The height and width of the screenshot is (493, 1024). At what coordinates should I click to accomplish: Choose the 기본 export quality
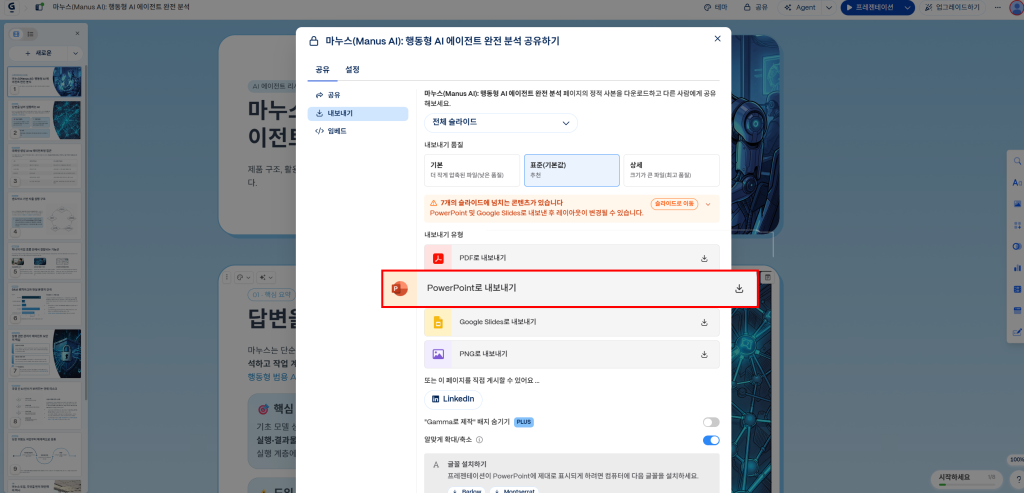pyautogui.click(x=472, y=170)
